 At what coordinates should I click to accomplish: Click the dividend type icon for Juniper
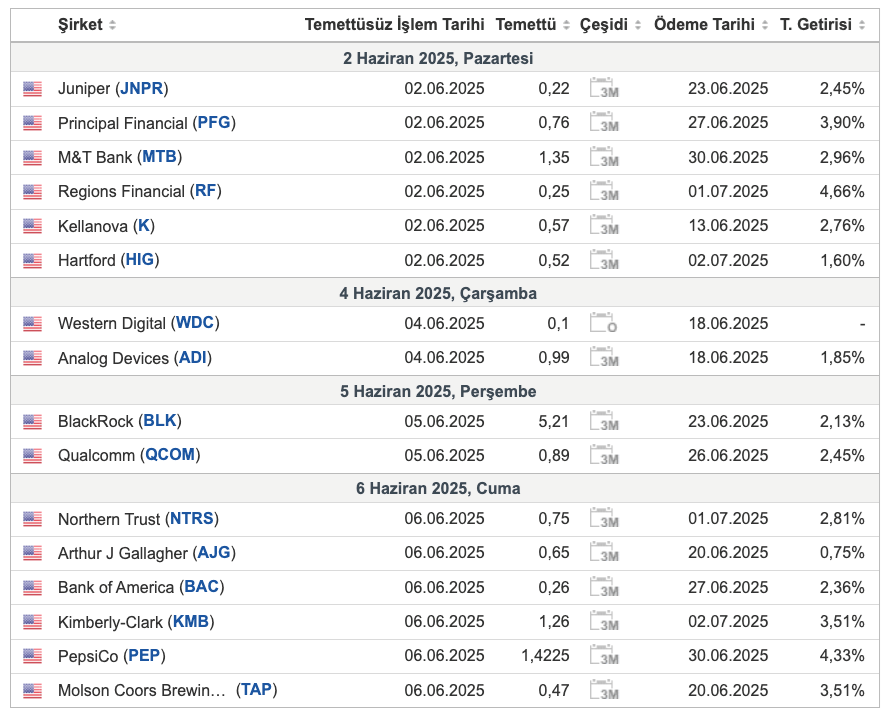click(x=604, y=88)
